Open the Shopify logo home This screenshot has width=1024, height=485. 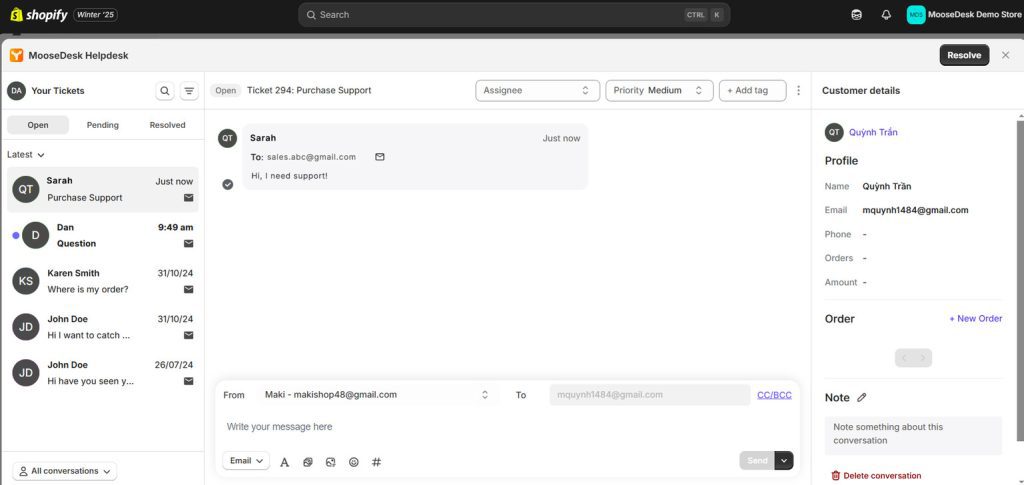click(x=39, y=14)
